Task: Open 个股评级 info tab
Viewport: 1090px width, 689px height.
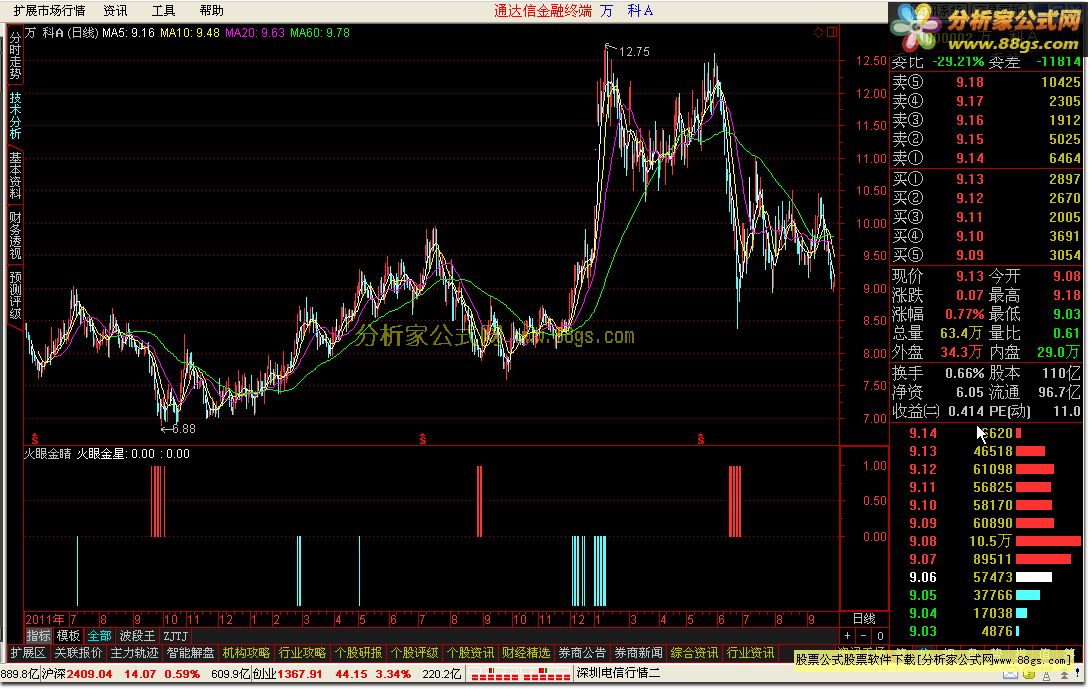Action: (414, 653)
